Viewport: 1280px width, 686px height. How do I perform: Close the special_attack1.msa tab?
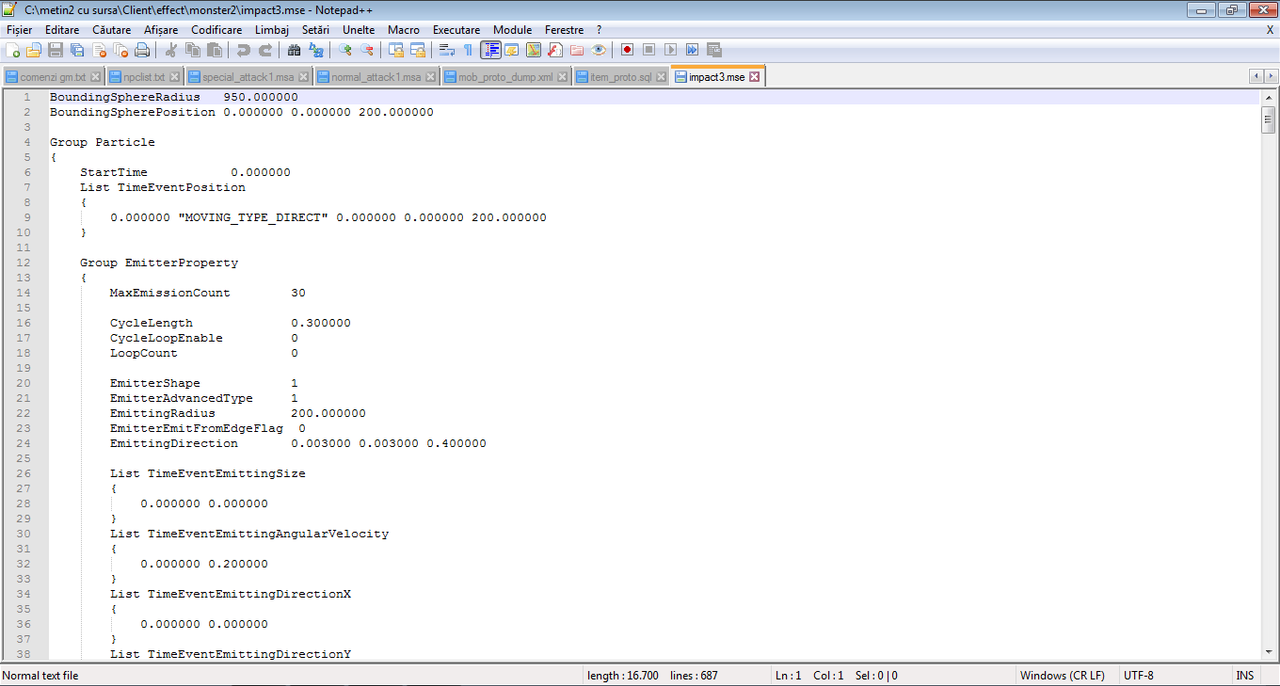coord(304,77)
